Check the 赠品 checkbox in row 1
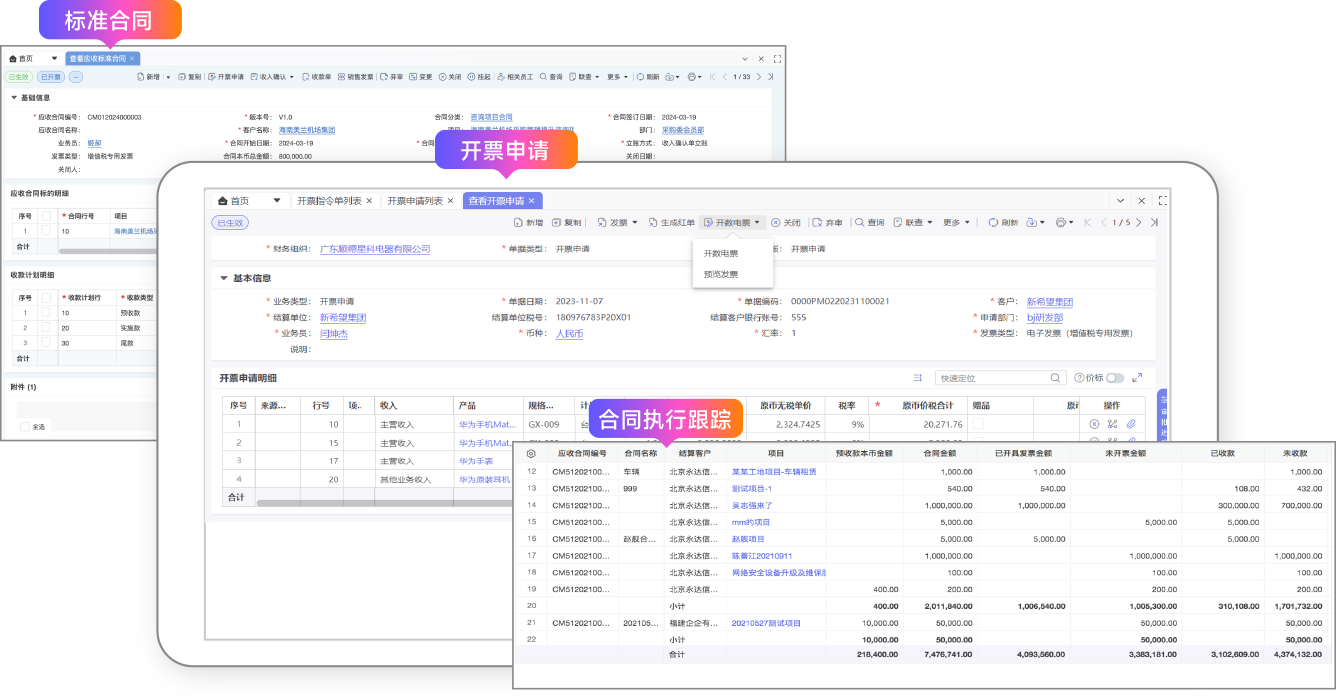Image resolution: width=1336 pixels, height=699 pixels. point(978,424)
